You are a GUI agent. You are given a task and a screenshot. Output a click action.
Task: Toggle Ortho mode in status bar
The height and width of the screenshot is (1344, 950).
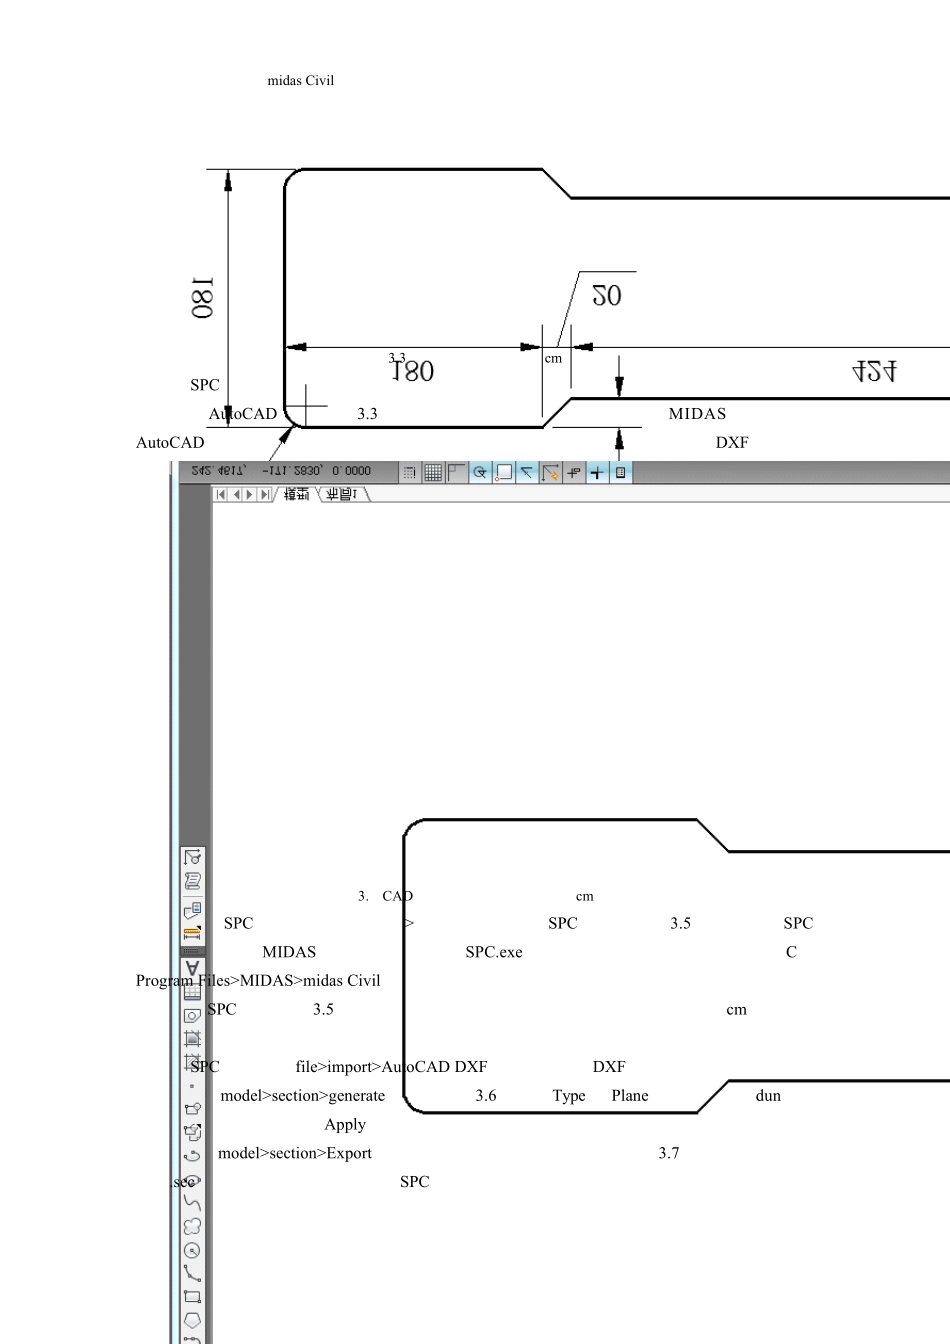[x=456, y=472]
